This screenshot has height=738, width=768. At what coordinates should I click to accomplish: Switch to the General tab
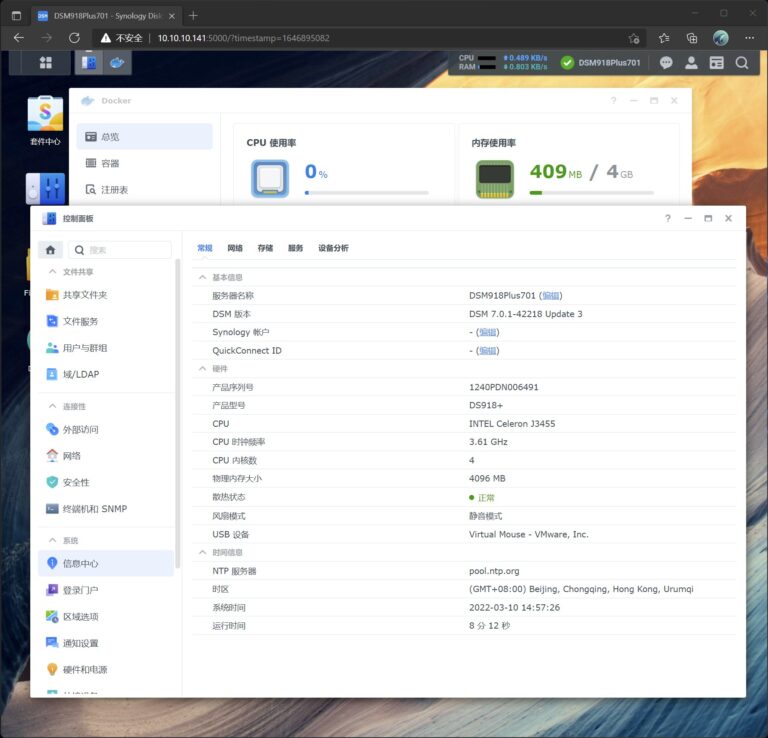tap(205, 248)
